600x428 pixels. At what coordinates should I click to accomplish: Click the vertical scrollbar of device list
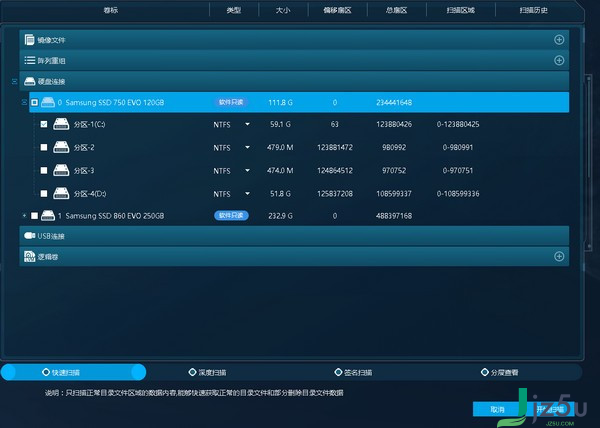click(589, 163)
